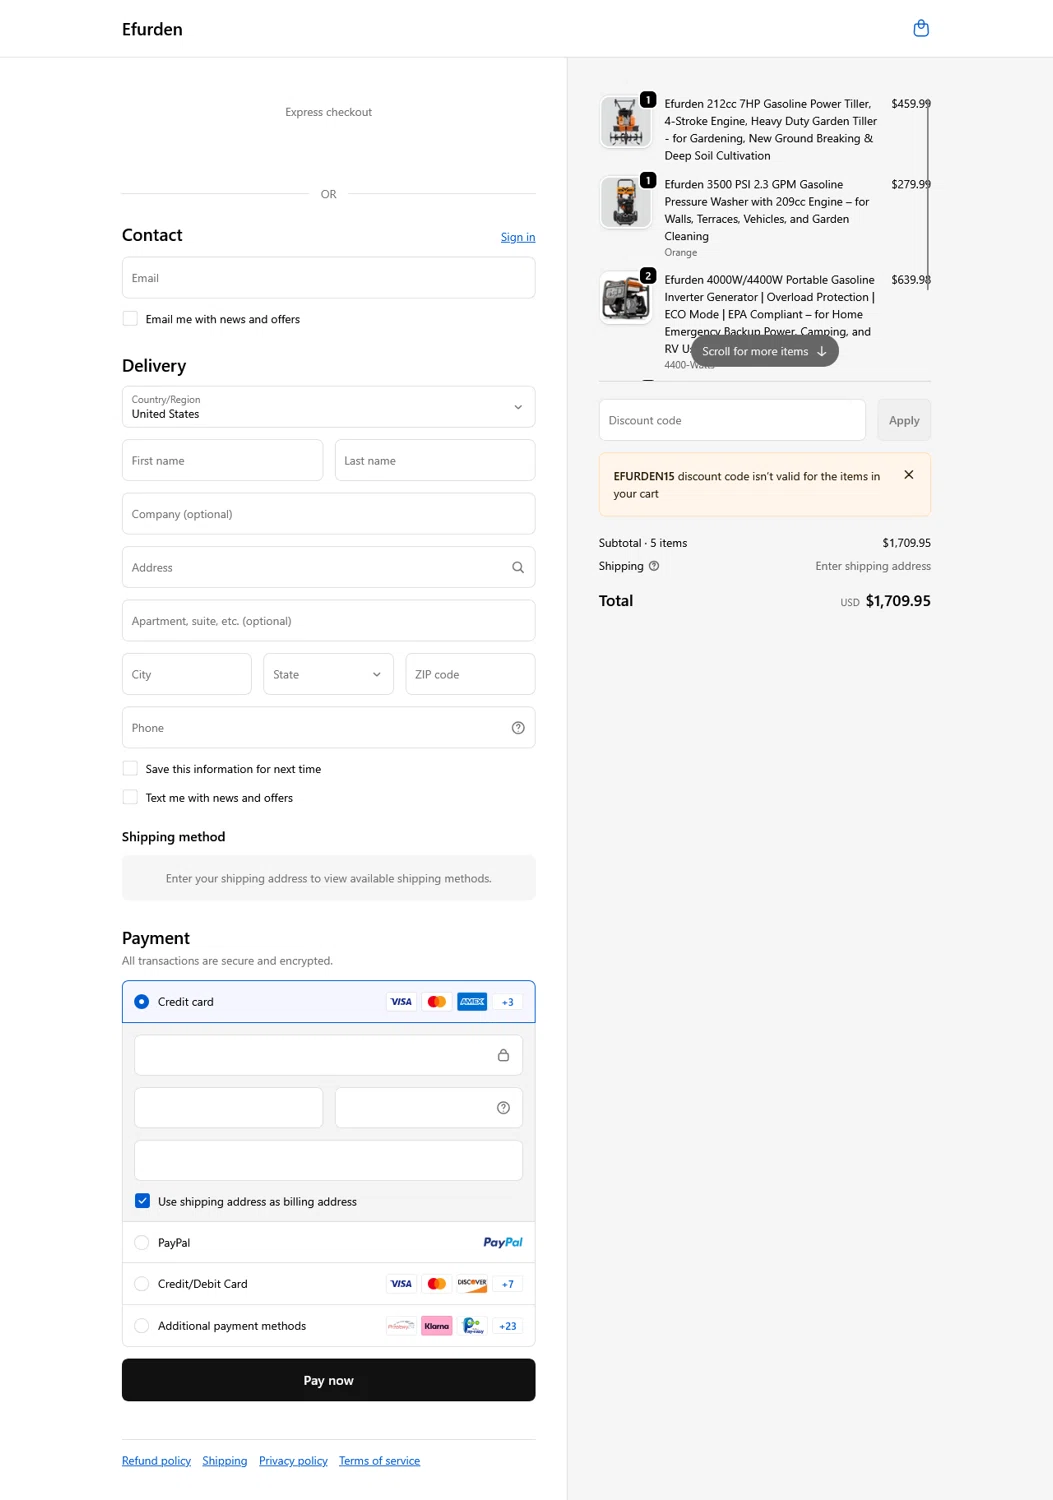Open the Shipping policy link

(x=225, y=1461)
